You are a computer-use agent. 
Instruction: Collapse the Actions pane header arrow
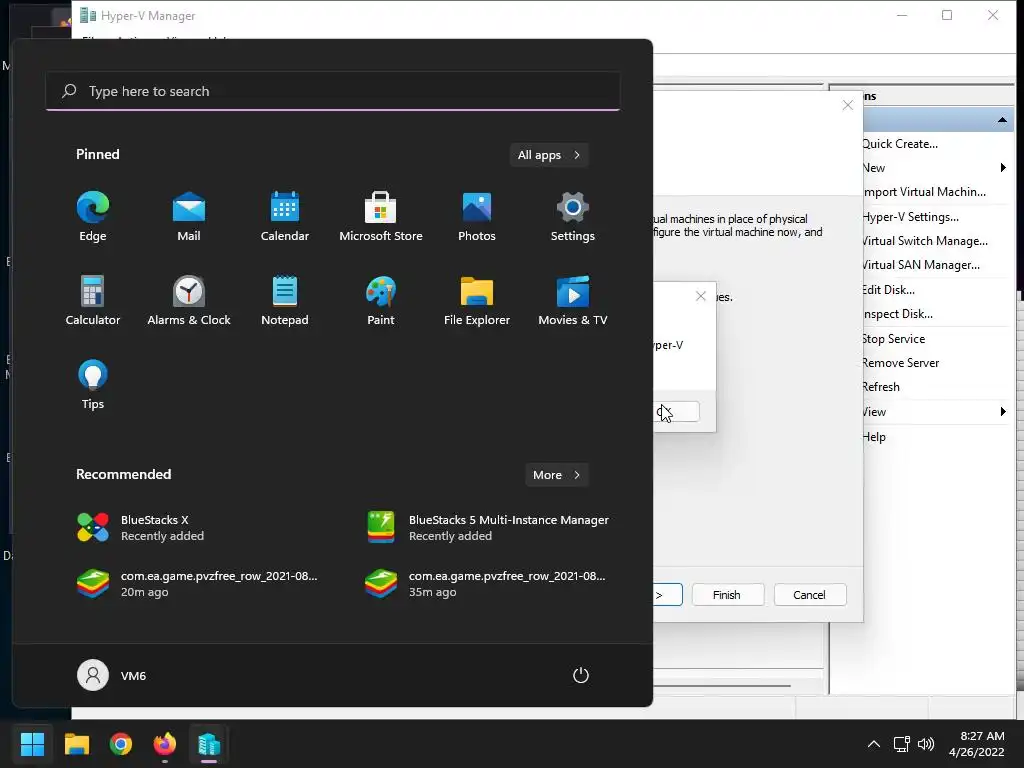pos(1002,120)
